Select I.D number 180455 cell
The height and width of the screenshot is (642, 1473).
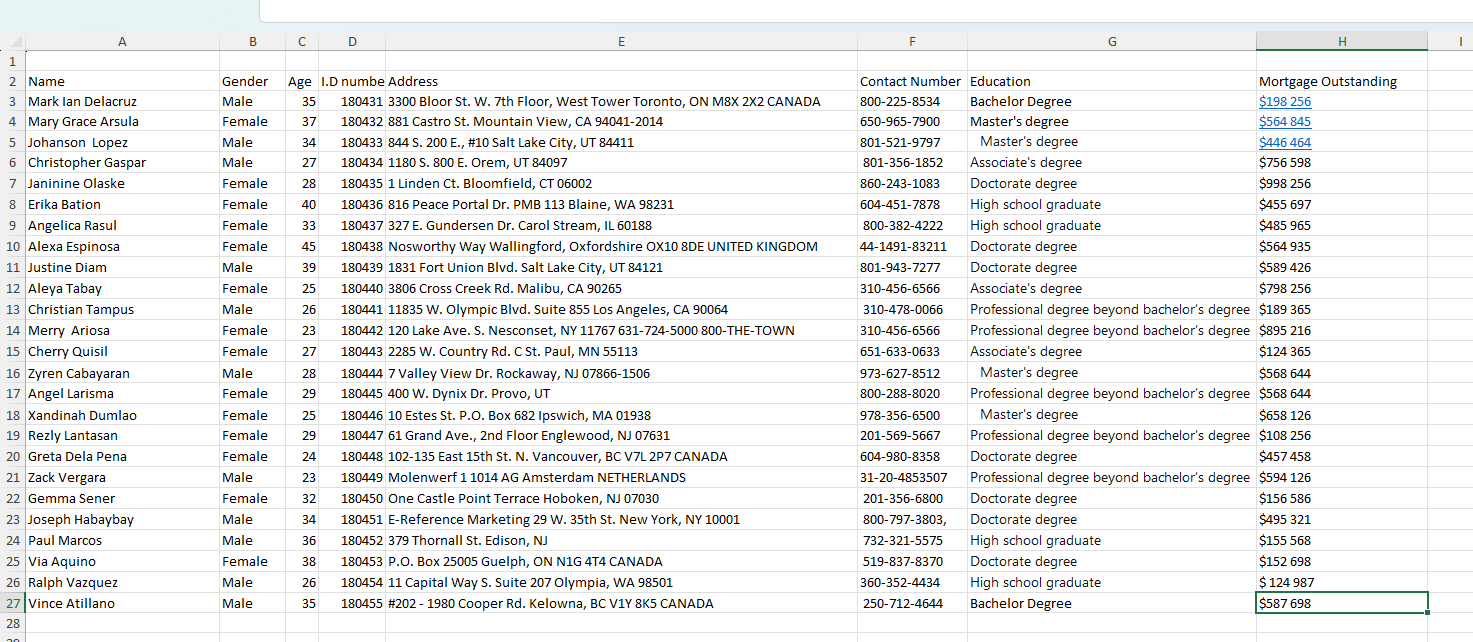(x=352, y=603)
